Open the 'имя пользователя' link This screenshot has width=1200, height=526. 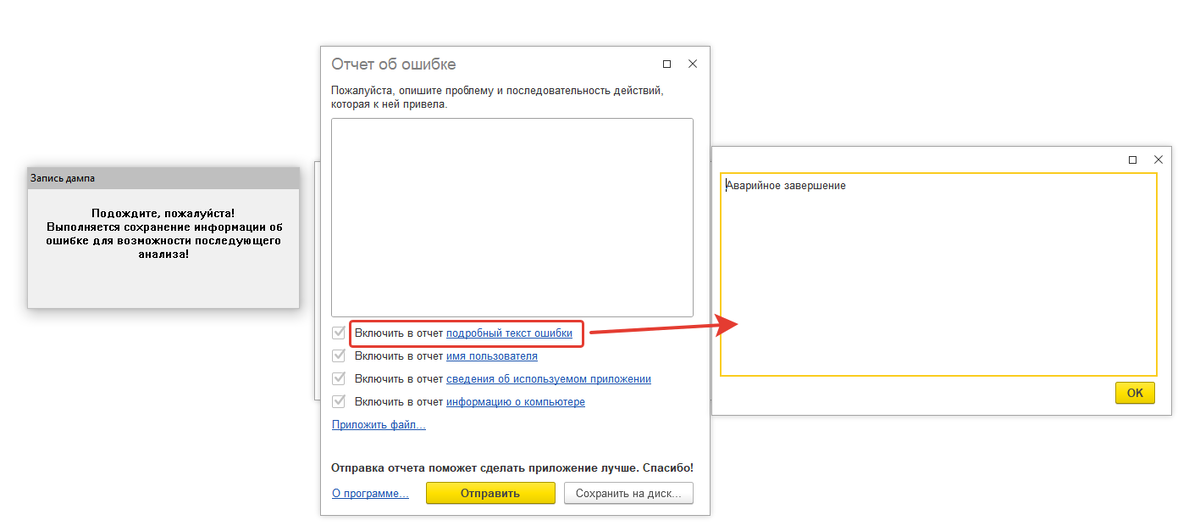(x=492, y=356)
